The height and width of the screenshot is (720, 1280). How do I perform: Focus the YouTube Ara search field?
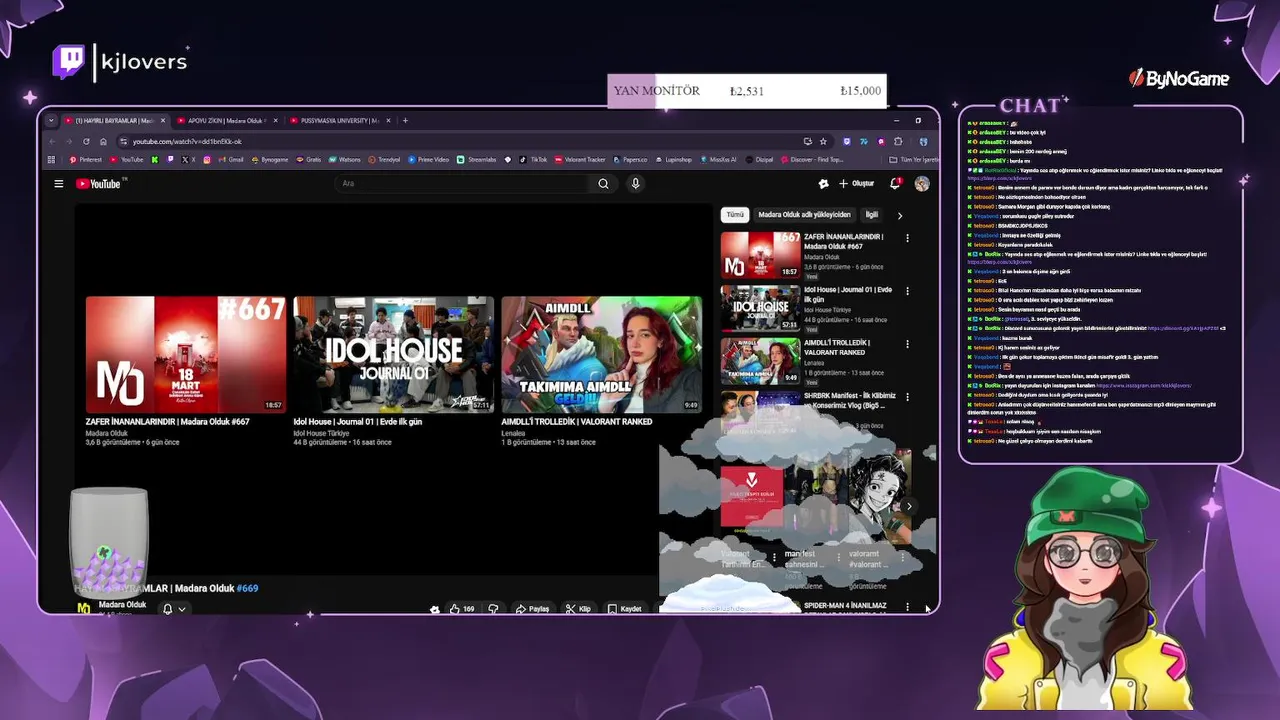tap(462, 184)
